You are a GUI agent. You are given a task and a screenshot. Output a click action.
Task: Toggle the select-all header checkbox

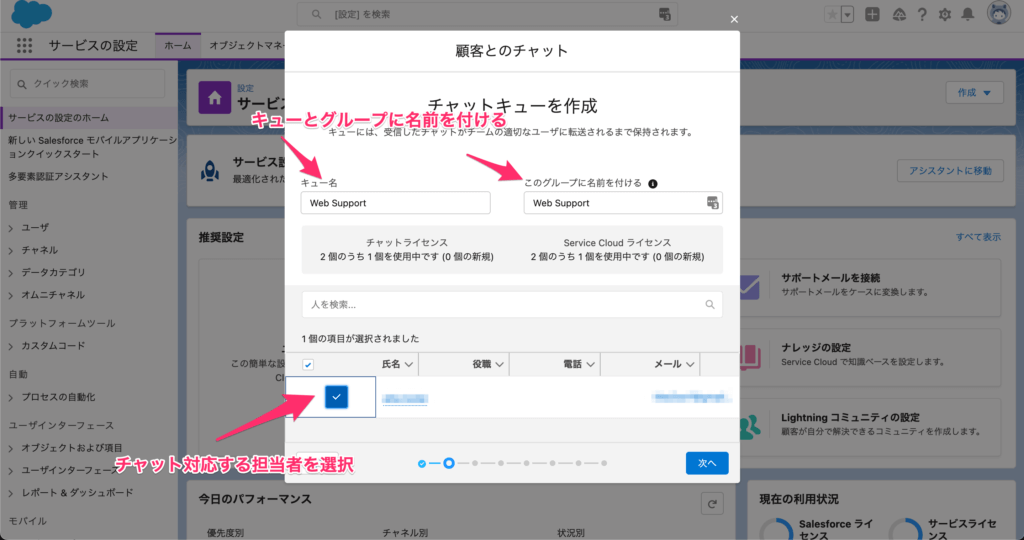[x=308, y=364]
